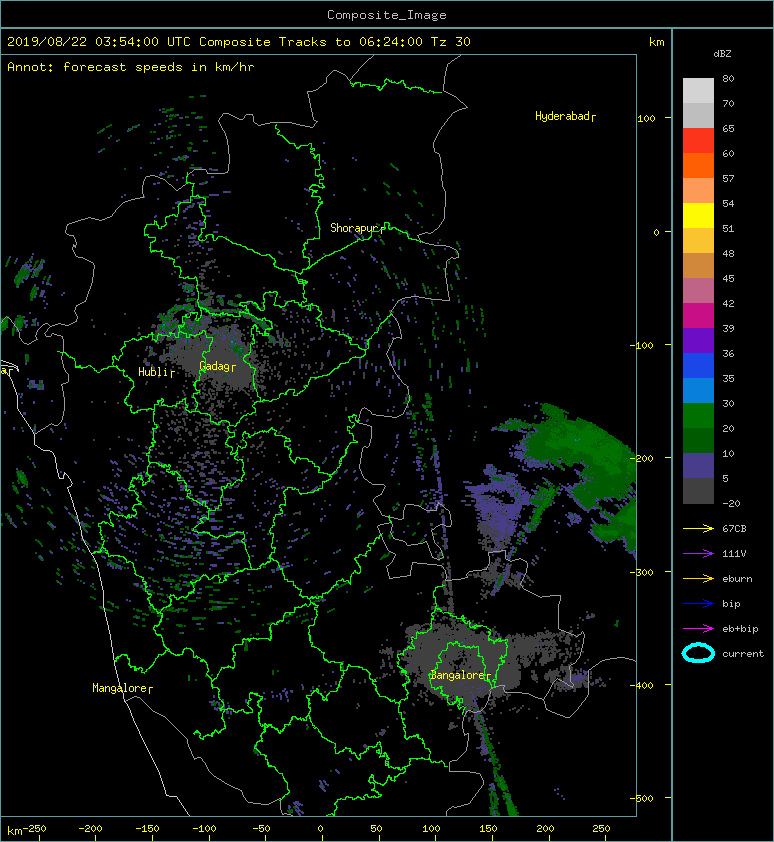
Task: Click the blue 36 dBZ color swatch
Action: pyautogui.click(x=698, y=365)
